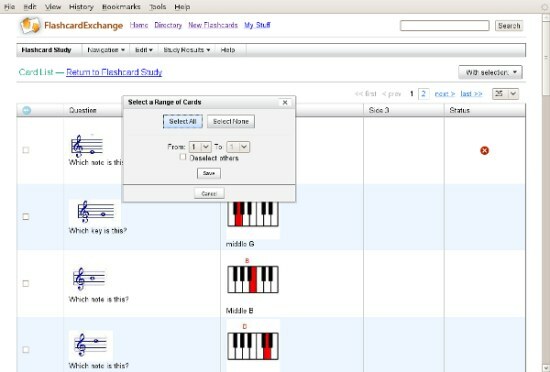Click the FlashcardExchange logo icon

(x=30, y=26)
